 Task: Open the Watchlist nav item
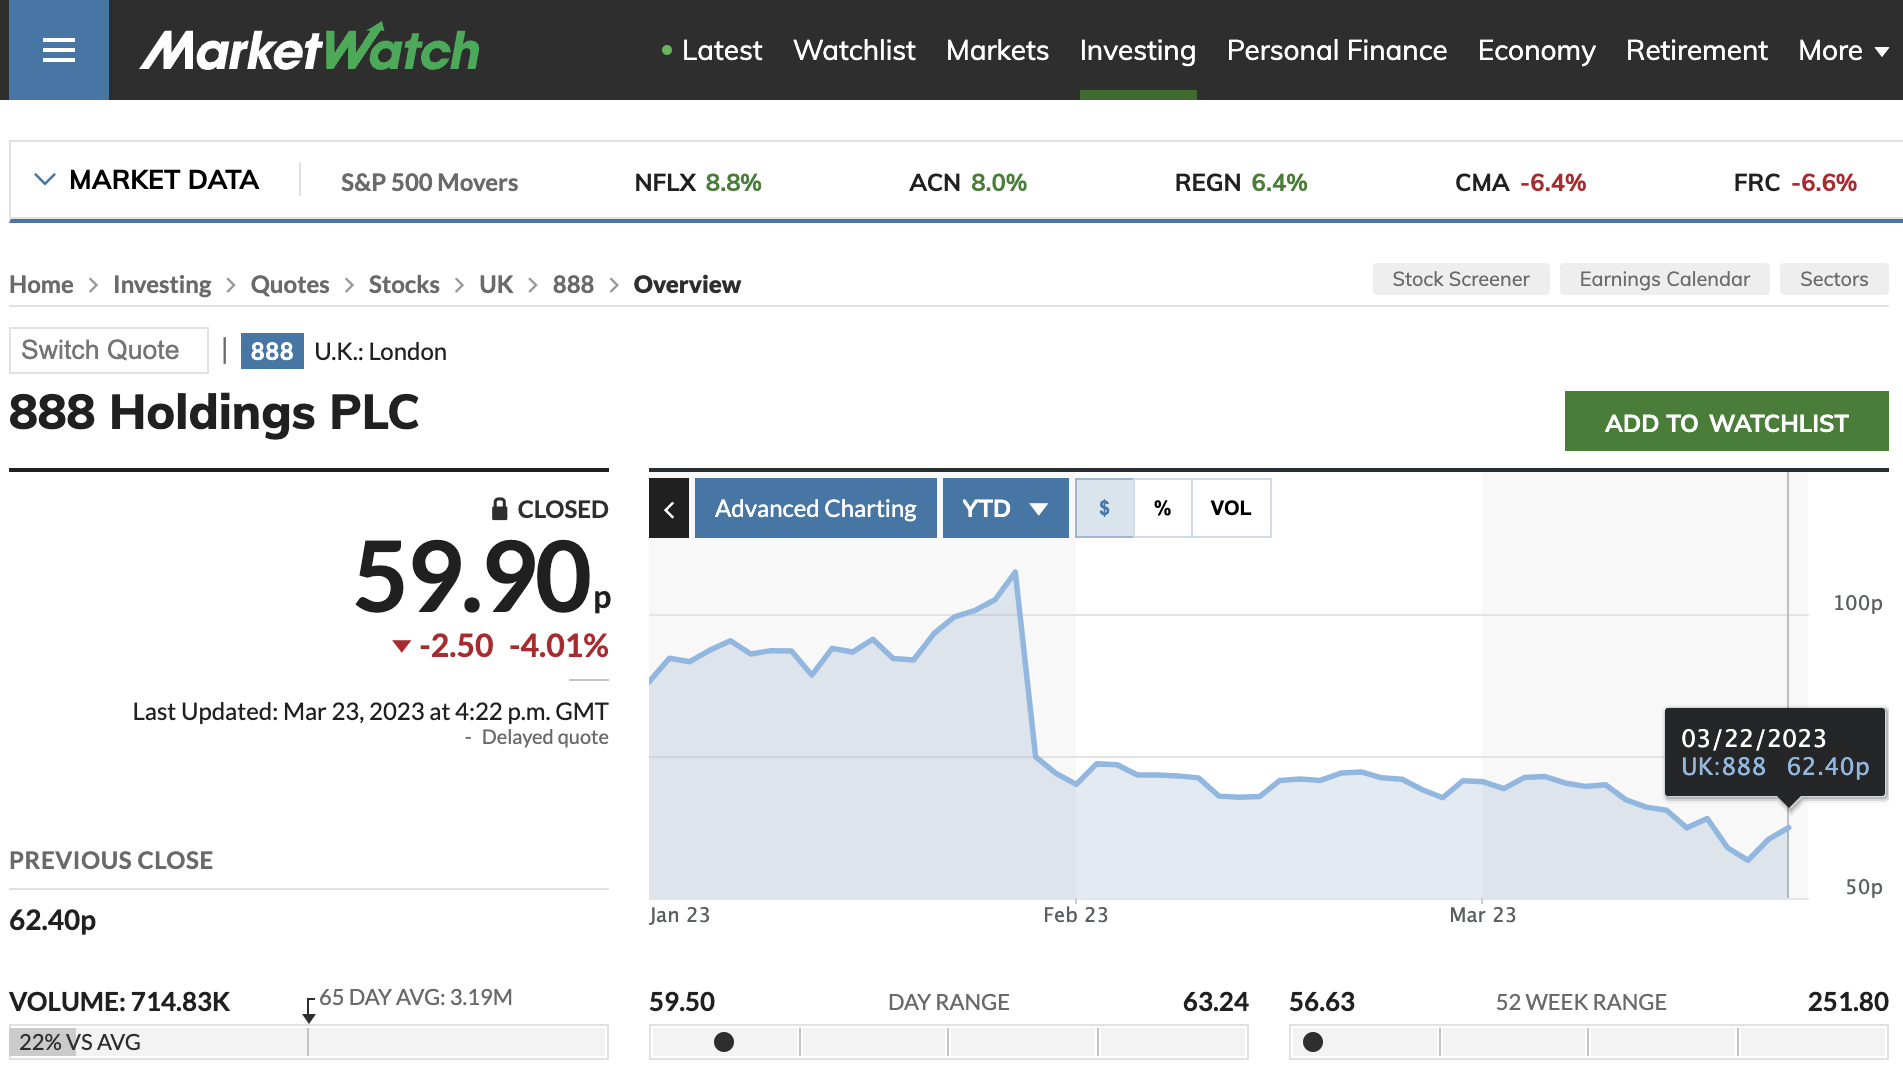click(854, 50)
